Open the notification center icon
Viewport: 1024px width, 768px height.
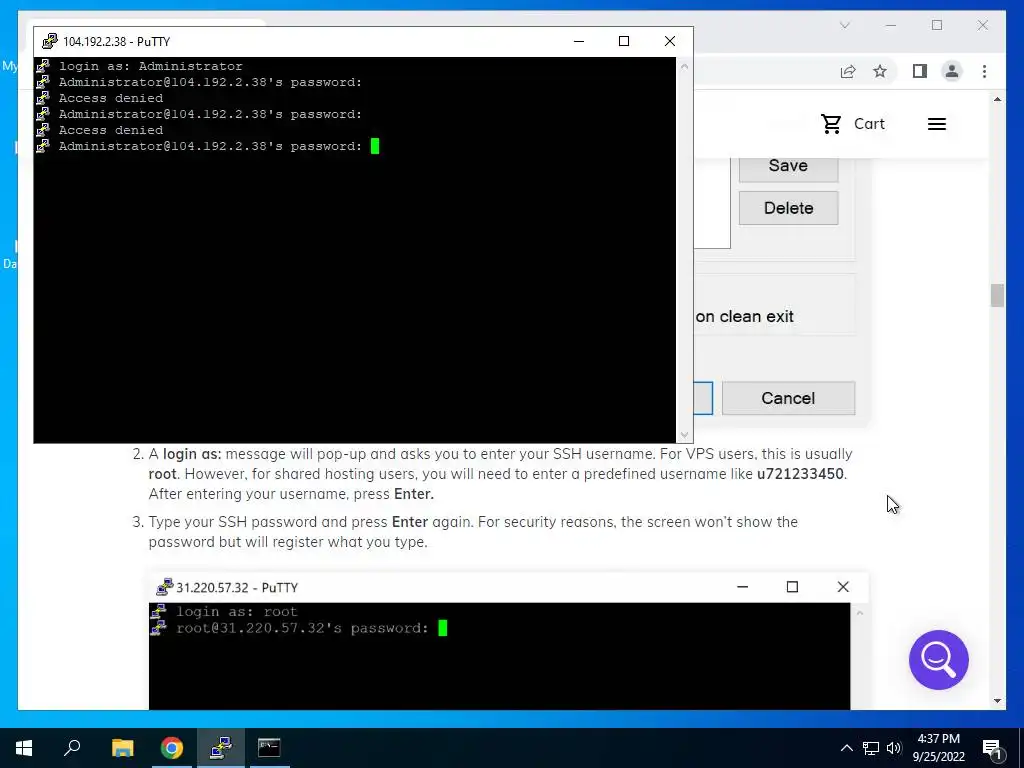point(992,748)
